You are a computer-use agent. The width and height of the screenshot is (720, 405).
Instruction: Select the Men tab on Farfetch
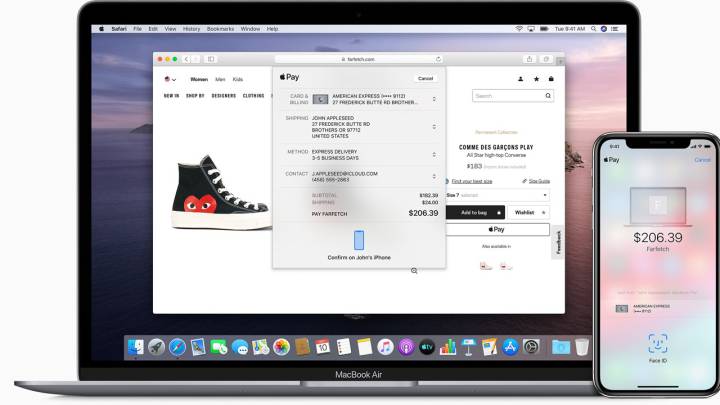pos(220,79)
